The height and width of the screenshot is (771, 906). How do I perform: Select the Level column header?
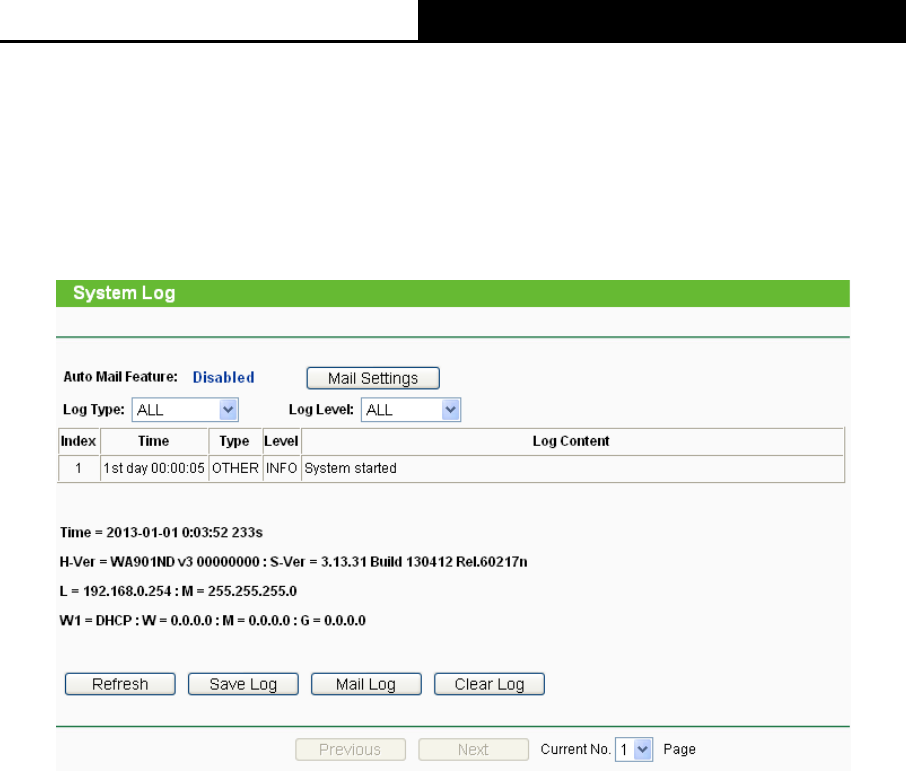281,441
